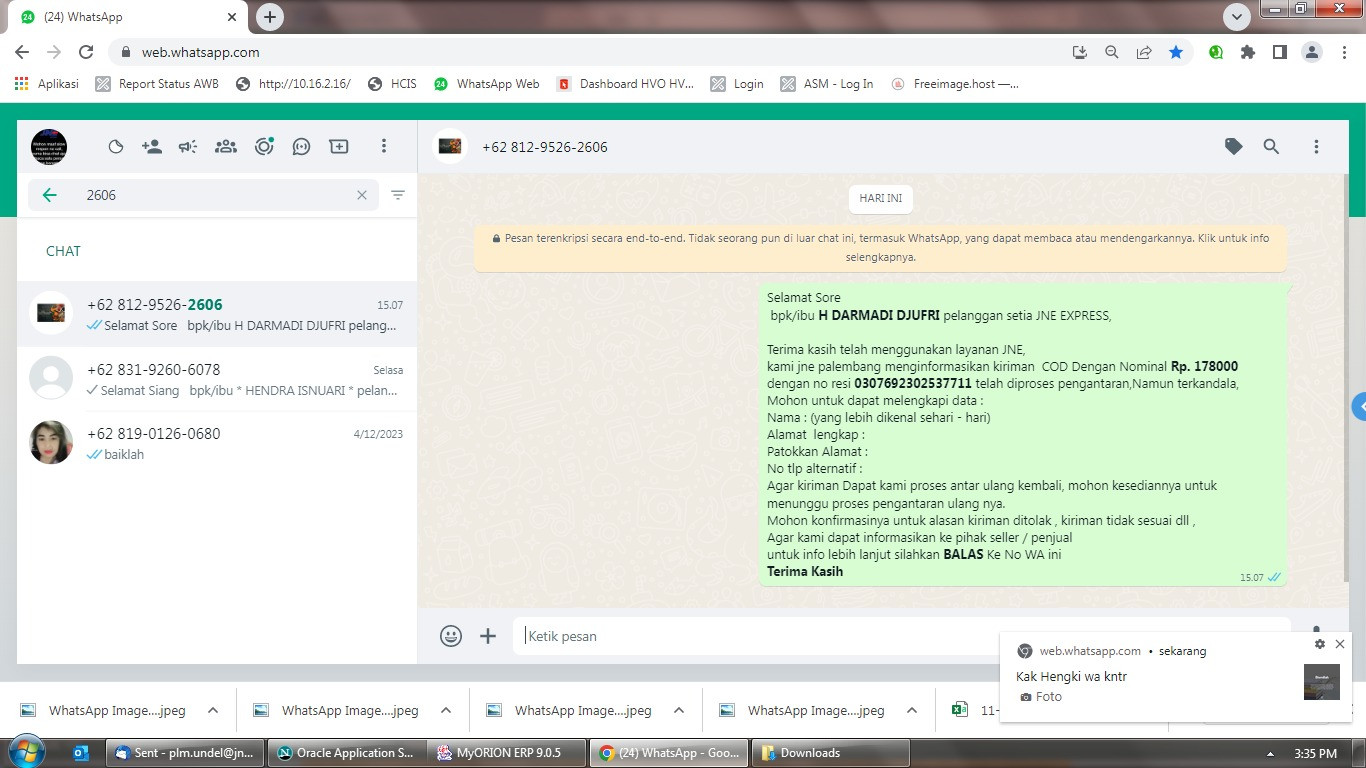Screen dimensions: 1366x768
Task: Open chat +62 812-9526-2606
Action: [x=217, y=314]
